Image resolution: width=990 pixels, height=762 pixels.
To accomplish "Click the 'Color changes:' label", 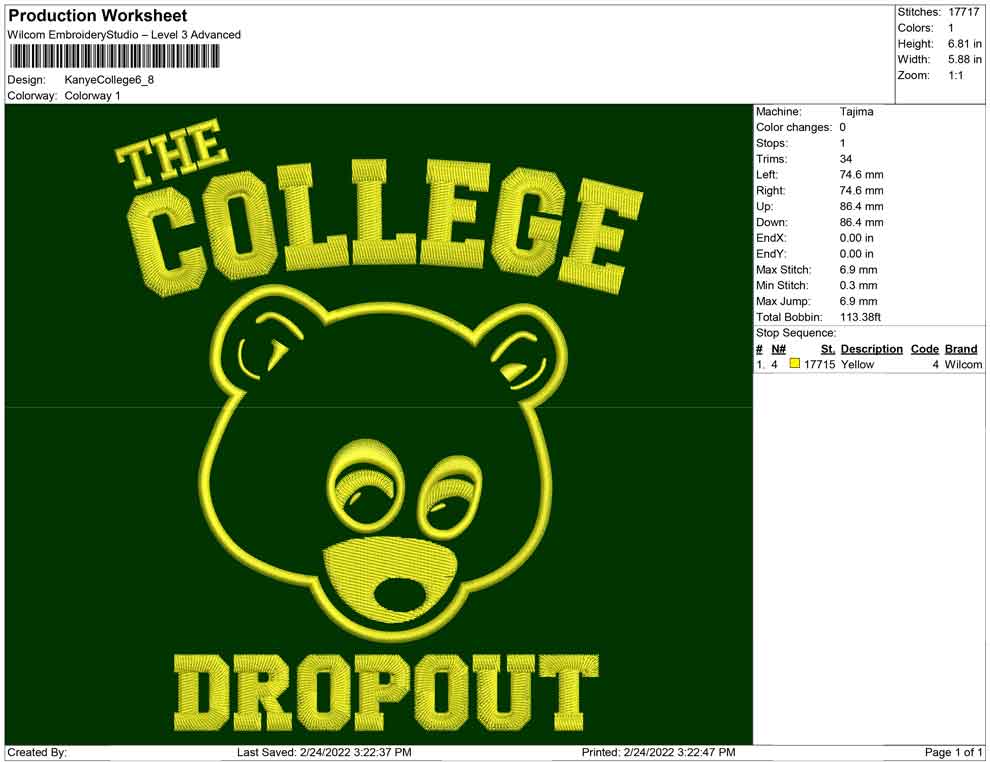I will [x=794, y=127].
